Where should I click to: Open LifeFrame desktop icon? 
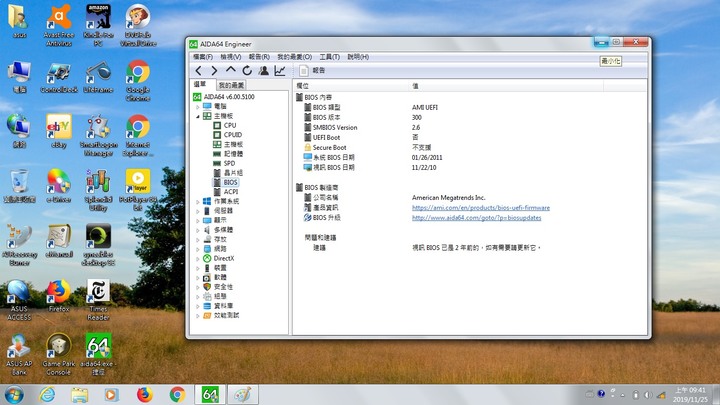coord(98,77)
